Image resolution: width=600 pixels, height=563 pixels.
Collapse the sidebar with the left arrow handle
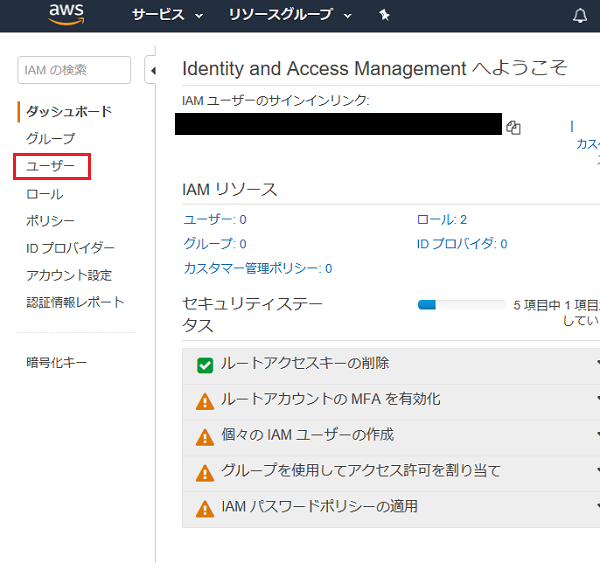click(151, 70)
